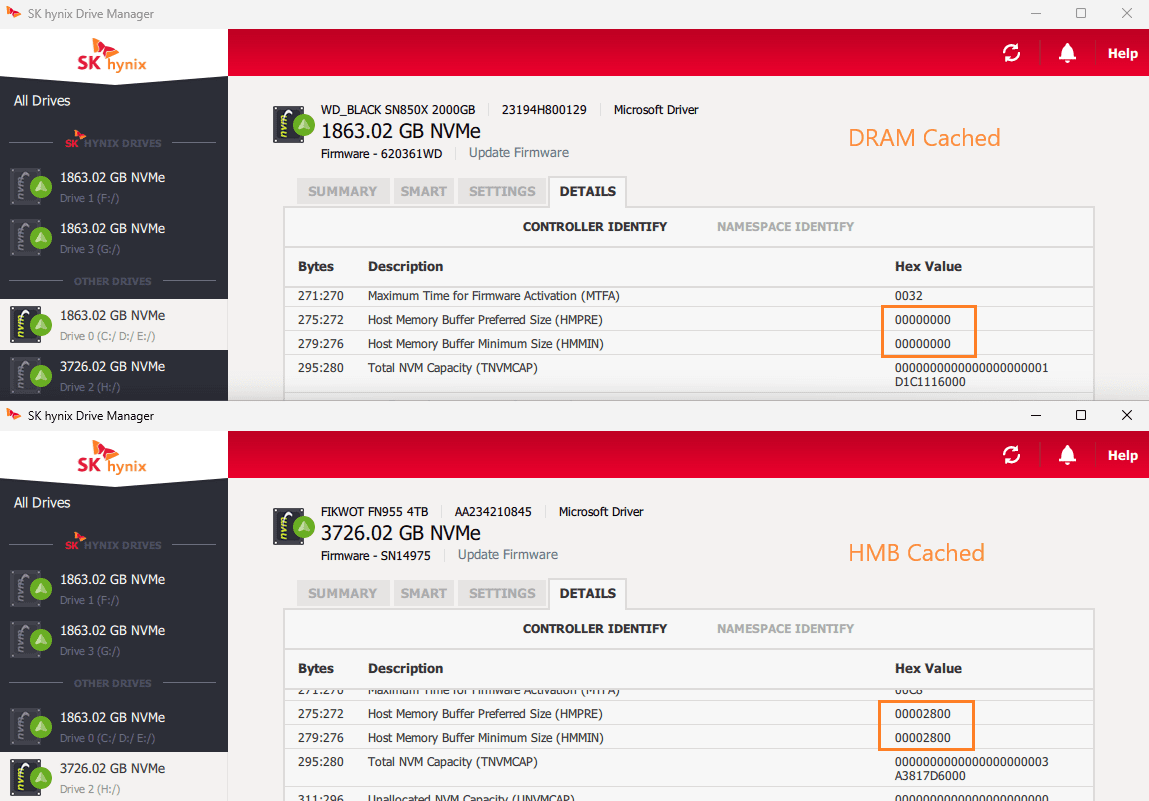Select Drive 0 icon in bottom window
Screen dimensions: 1149x801
pos(29,726)
